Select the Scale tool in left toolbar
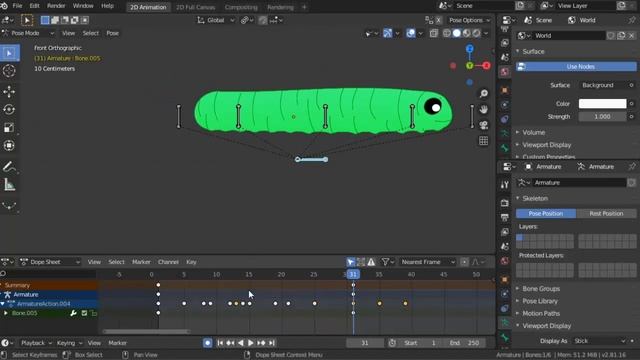Screen dimensions: 640x360 9,128
